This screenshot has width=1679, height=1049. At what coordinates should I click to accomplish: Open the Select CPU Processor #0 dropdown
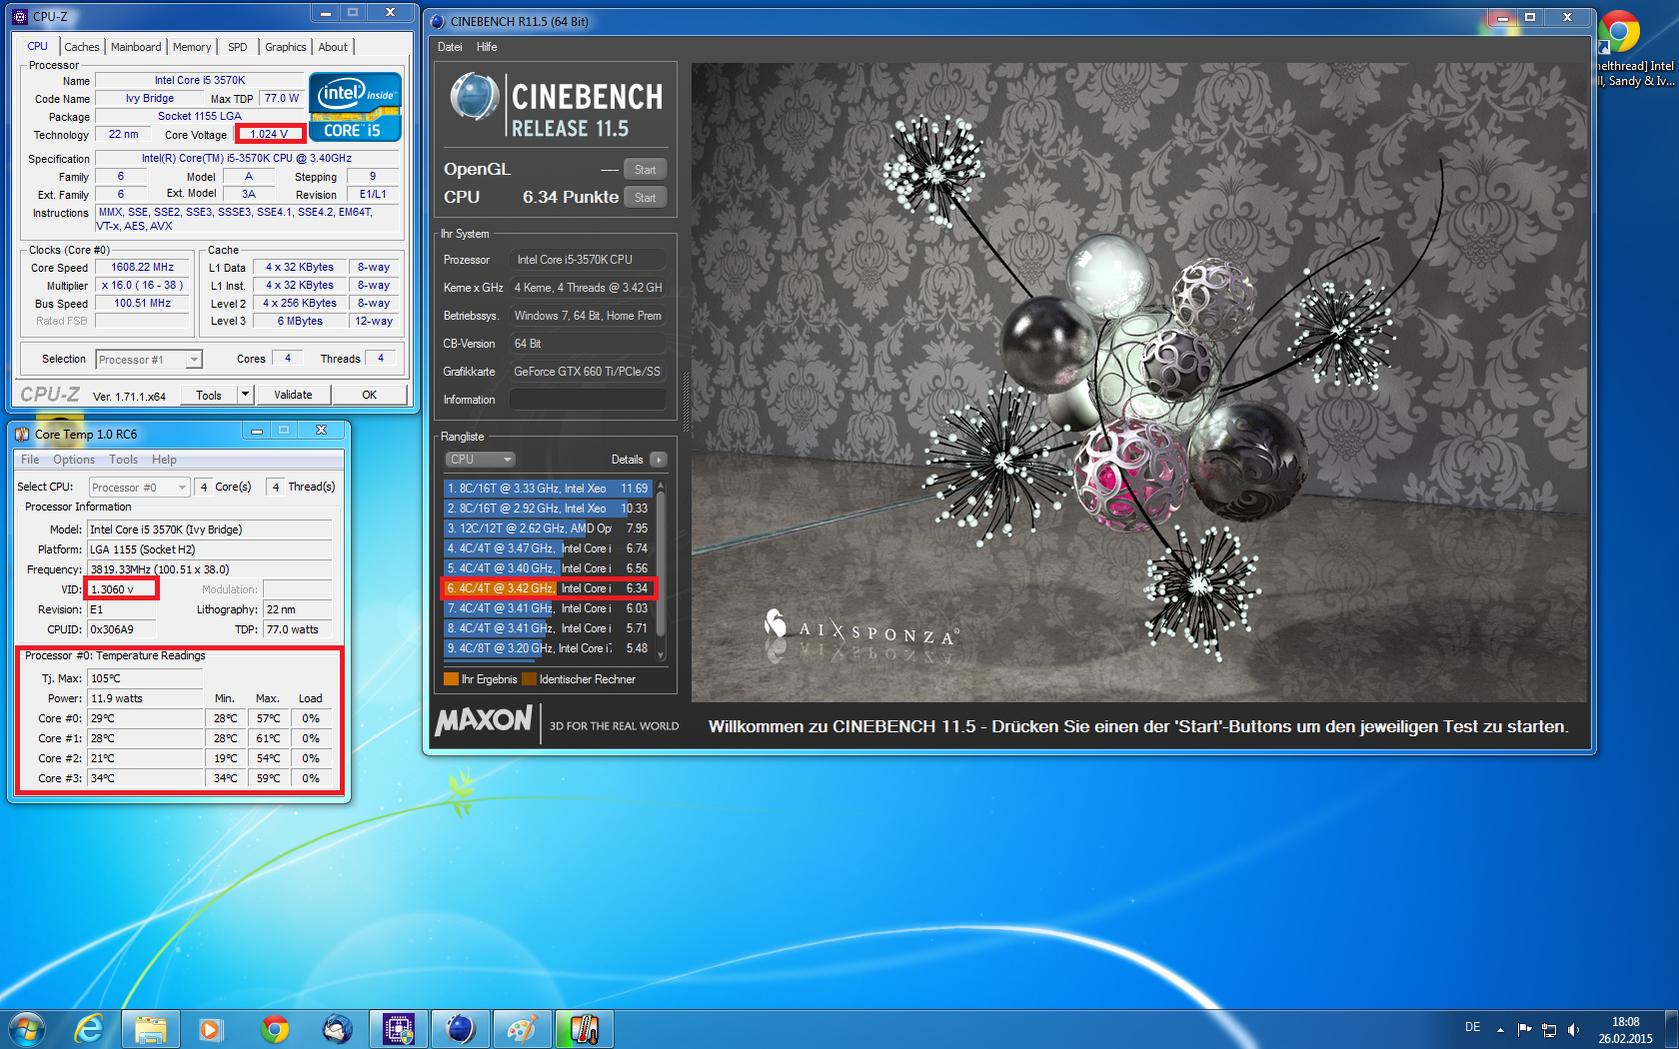point(139,488)
